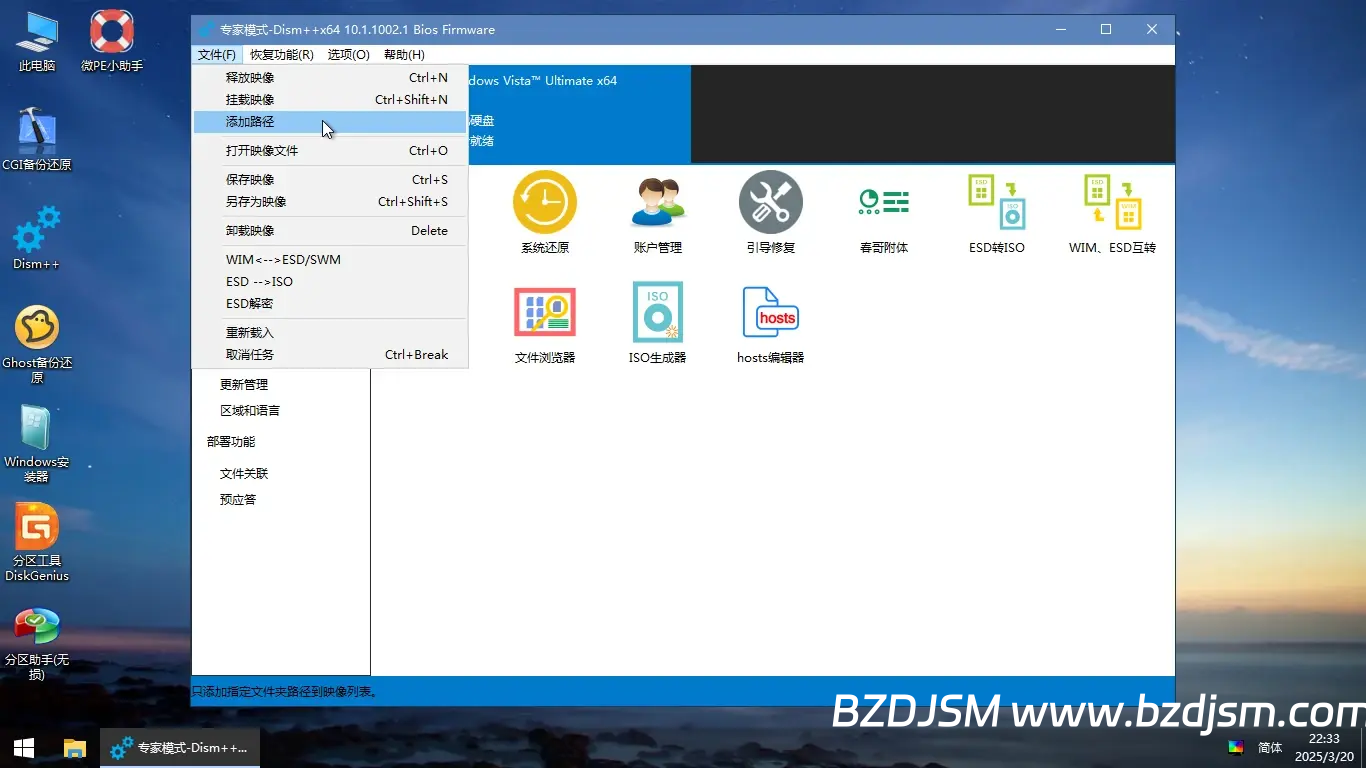Image resolution: width=1366 pixels, height=768 pixels.
Task: Open Ghost备份还原 desktop icon
Action: pos(37,345)
